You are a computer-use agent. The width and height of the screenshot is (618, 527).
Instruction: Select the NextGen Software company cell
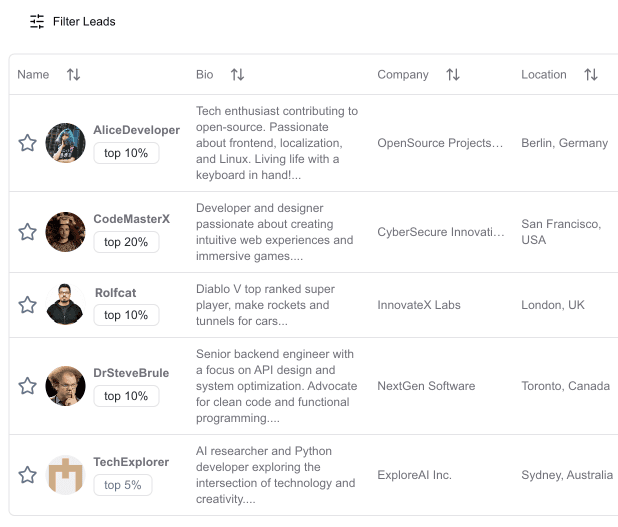click(x=426, y=386)
